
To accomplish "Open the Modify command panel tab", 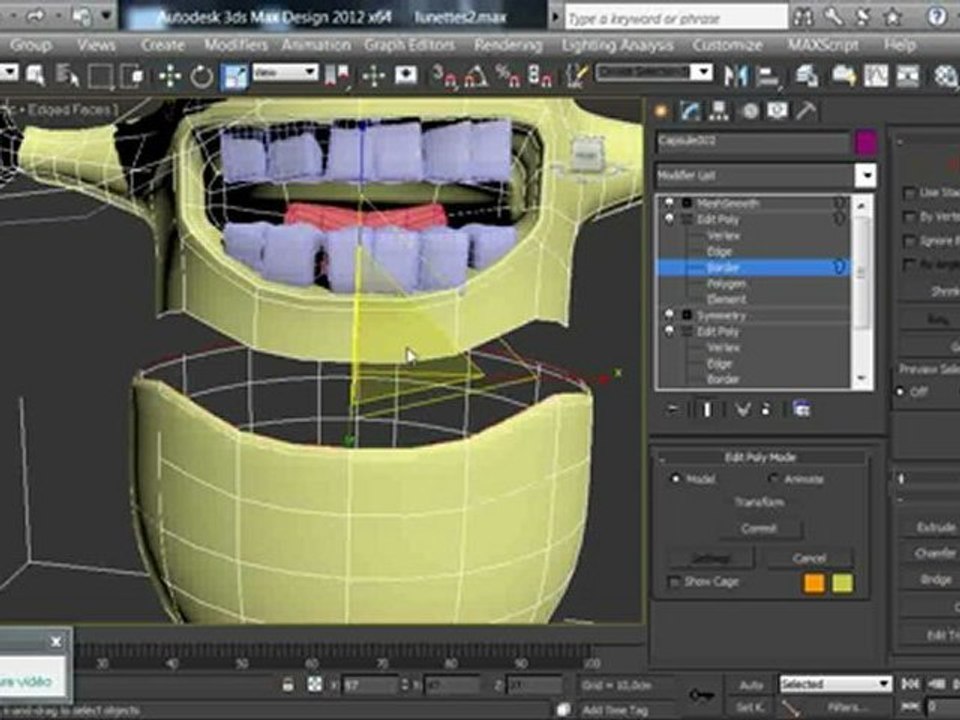I will pyautogui.click(x=690, y=111).
